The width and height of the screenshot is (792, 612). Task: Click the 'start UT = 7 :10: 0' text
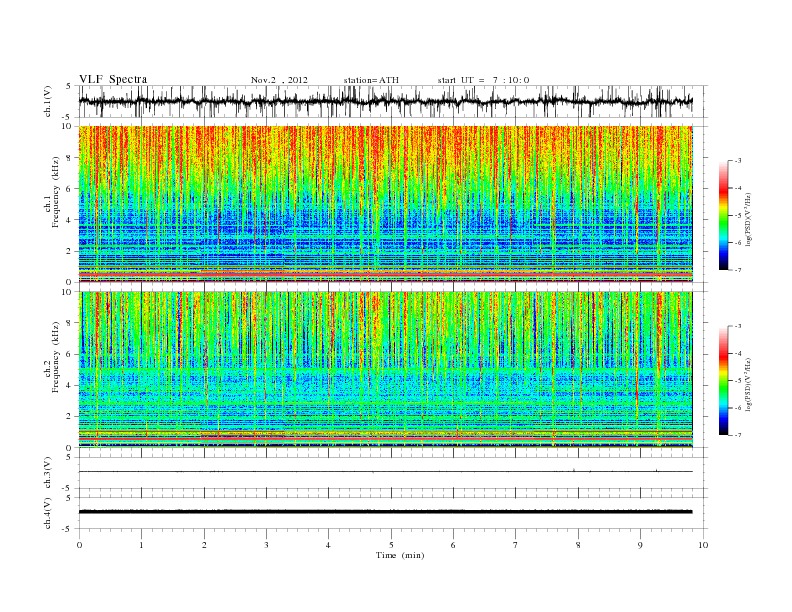click(x=483, y=80)
